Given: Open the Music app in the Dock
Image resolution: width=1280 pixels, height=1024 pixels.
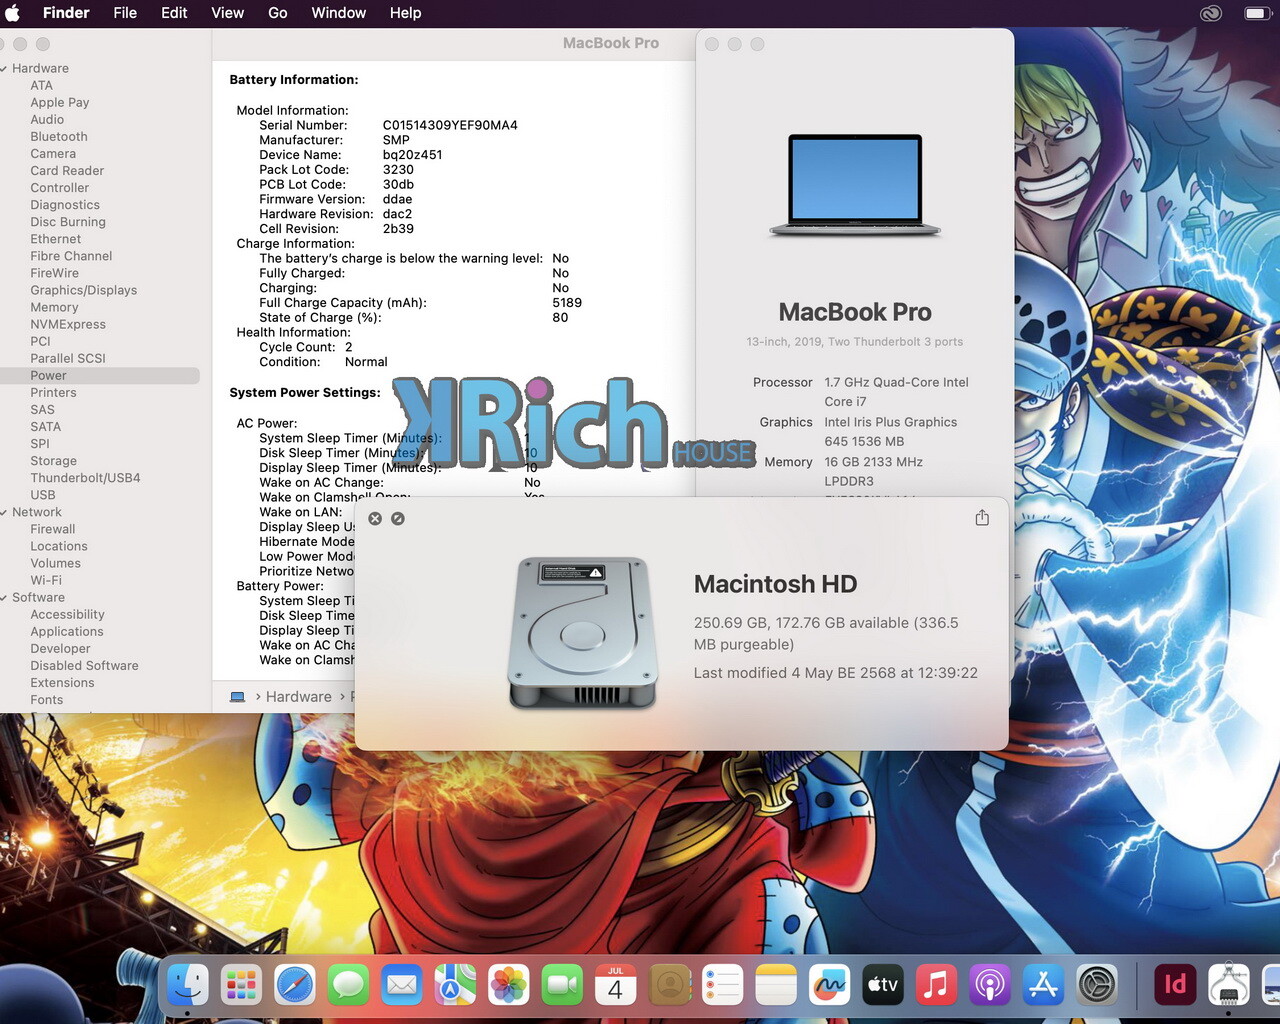Looking at the screenshot, I should coord(937,986).
